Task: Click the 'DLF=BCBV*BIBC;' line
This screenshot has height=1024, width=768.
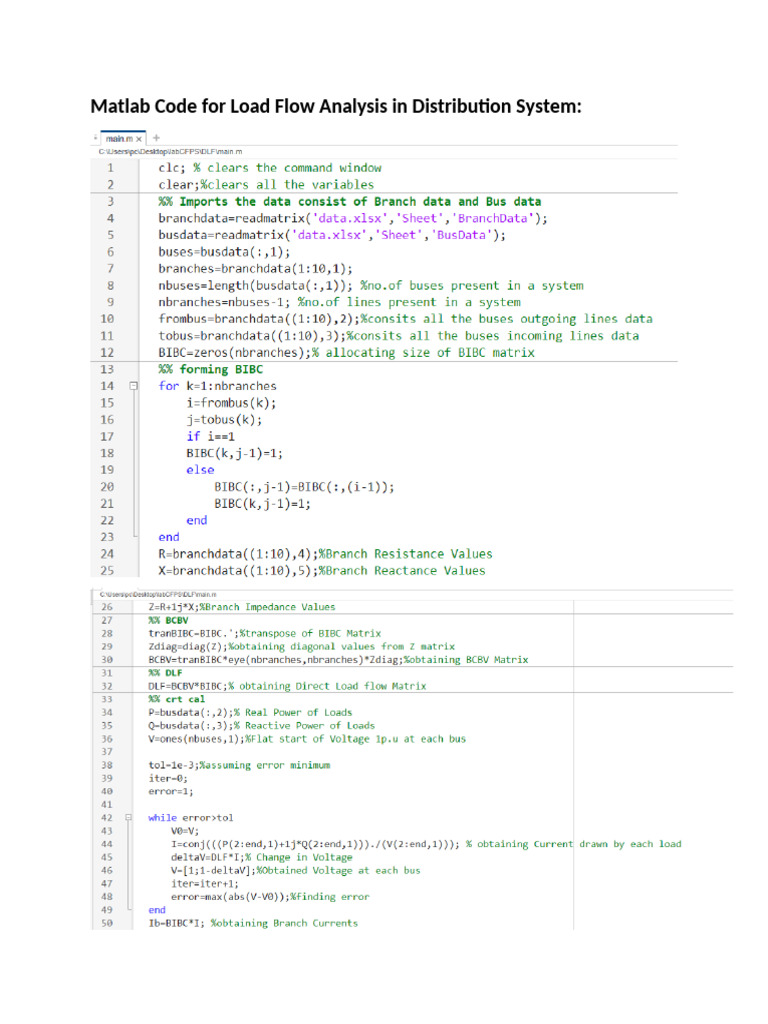Action: coord(287,686)
